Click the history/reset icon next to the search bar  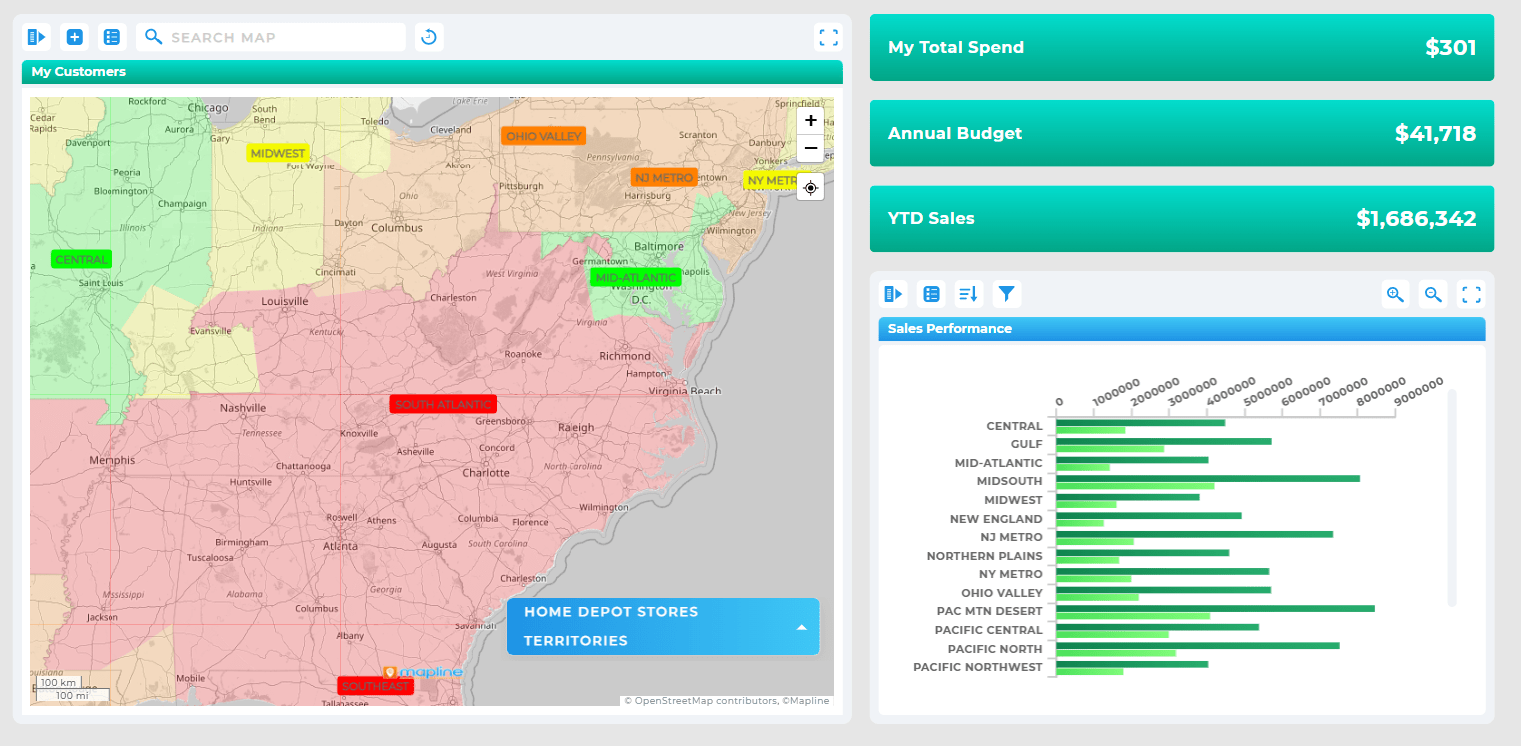[x=429, y=36]
